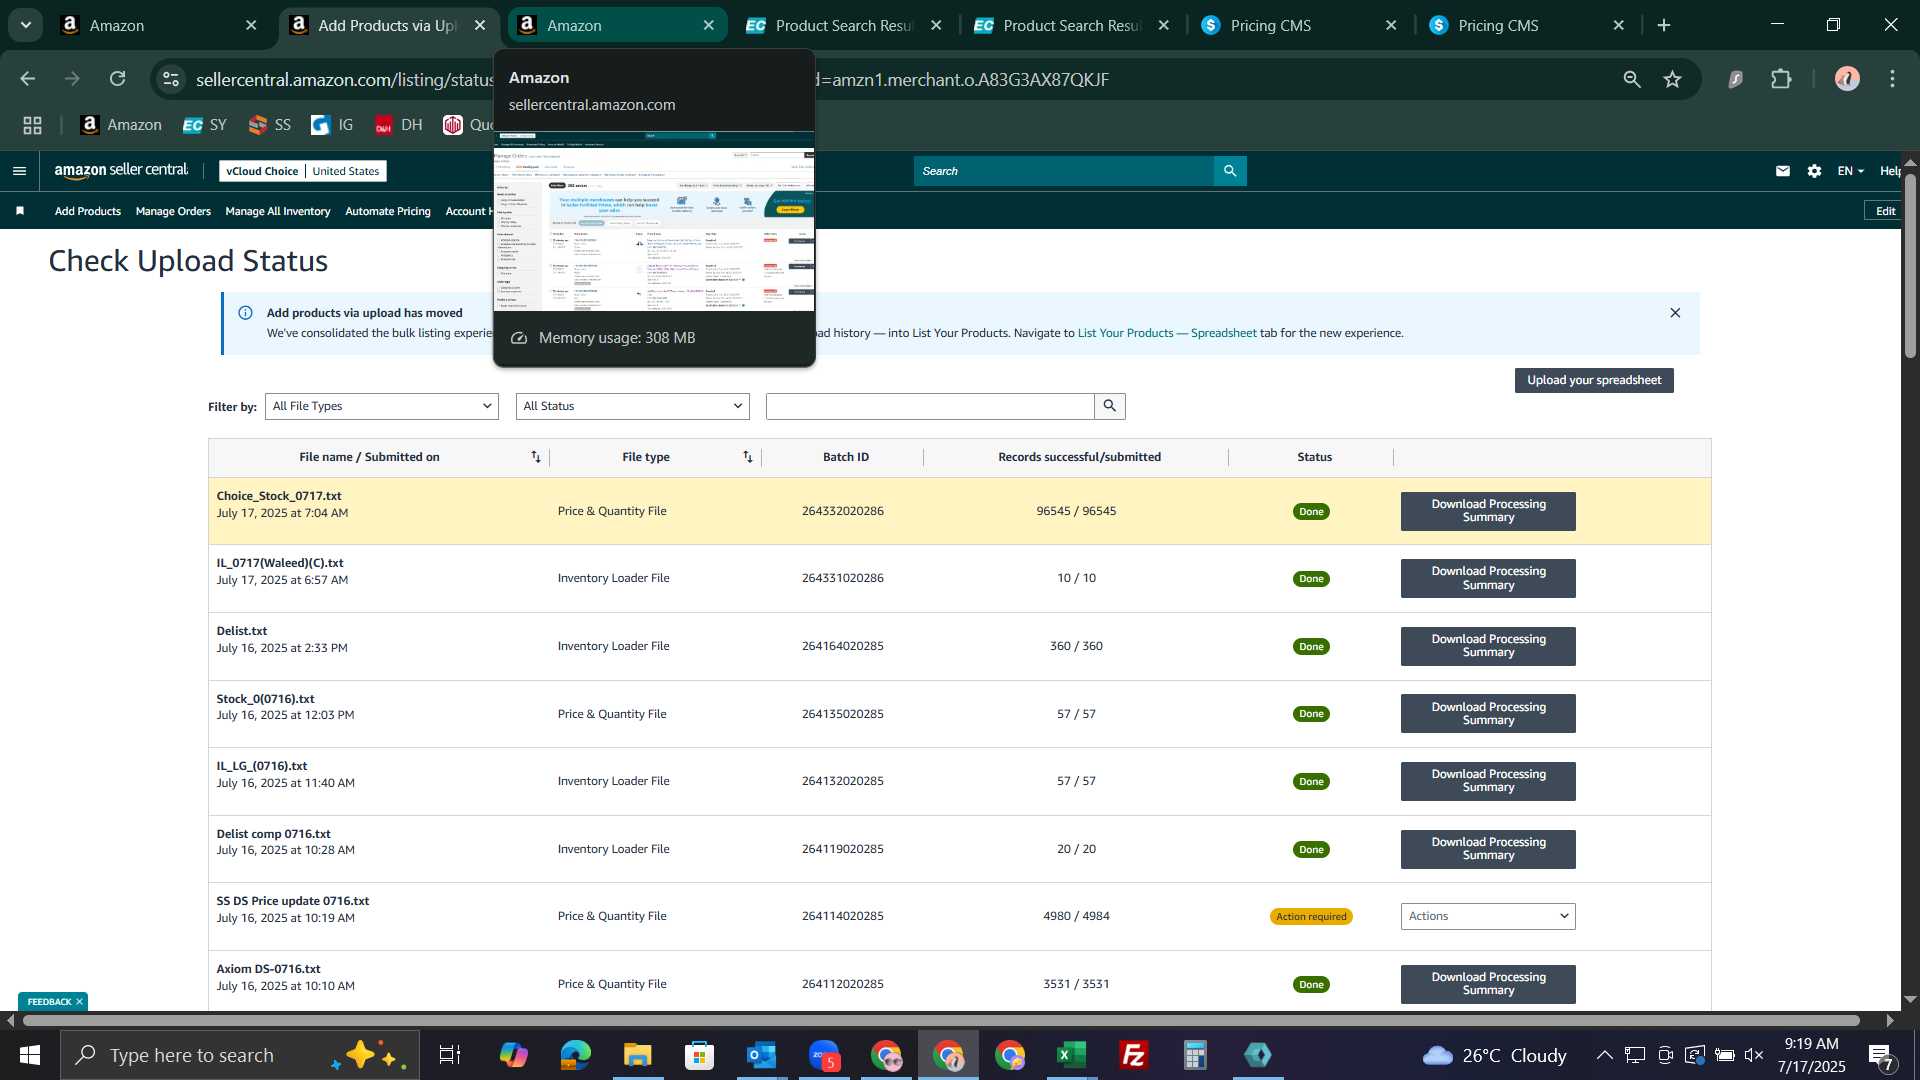Switch to first Product Search Results tab
The height and width of the screenshot is (1080, 1920).
pos(843,25)
